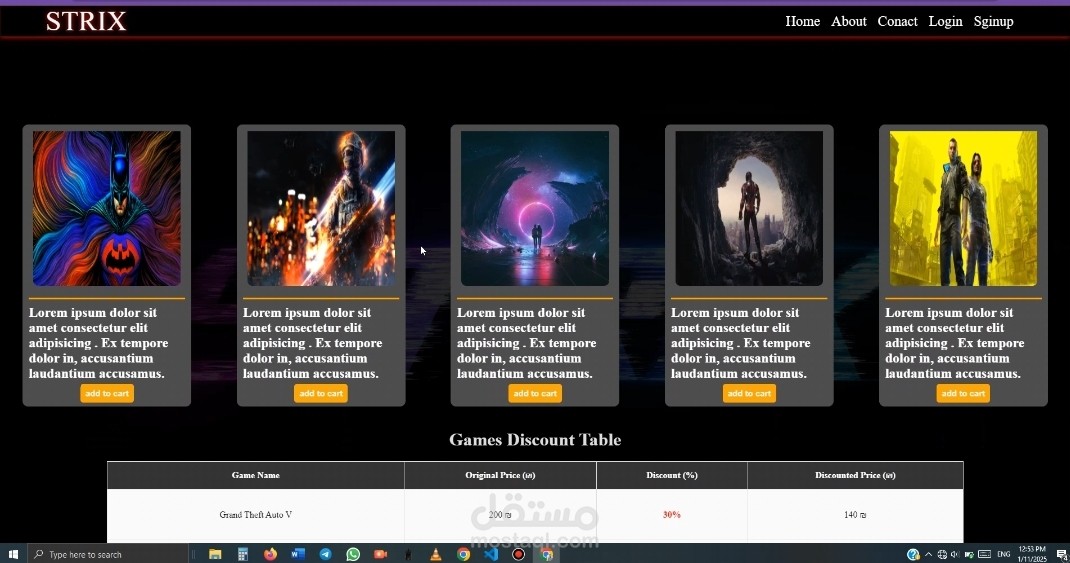The image size is (1070, 563).
Task: Click the STRIX site logo
Action: point(86,21)
